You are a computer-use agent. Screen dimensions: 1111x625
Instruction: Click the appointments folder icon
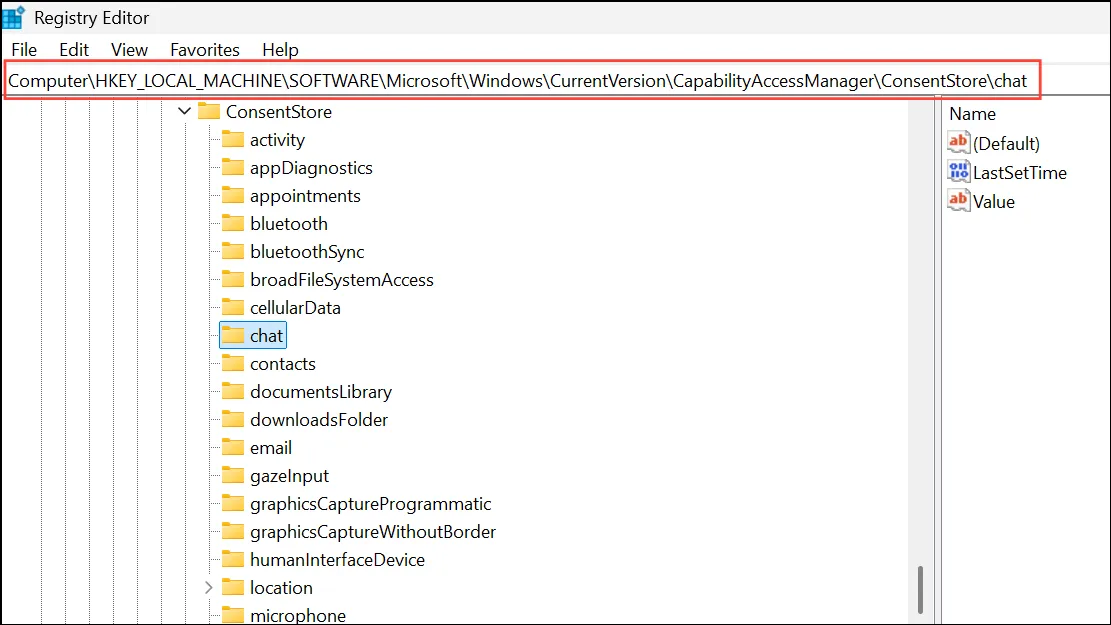click(x=232, y=195)
